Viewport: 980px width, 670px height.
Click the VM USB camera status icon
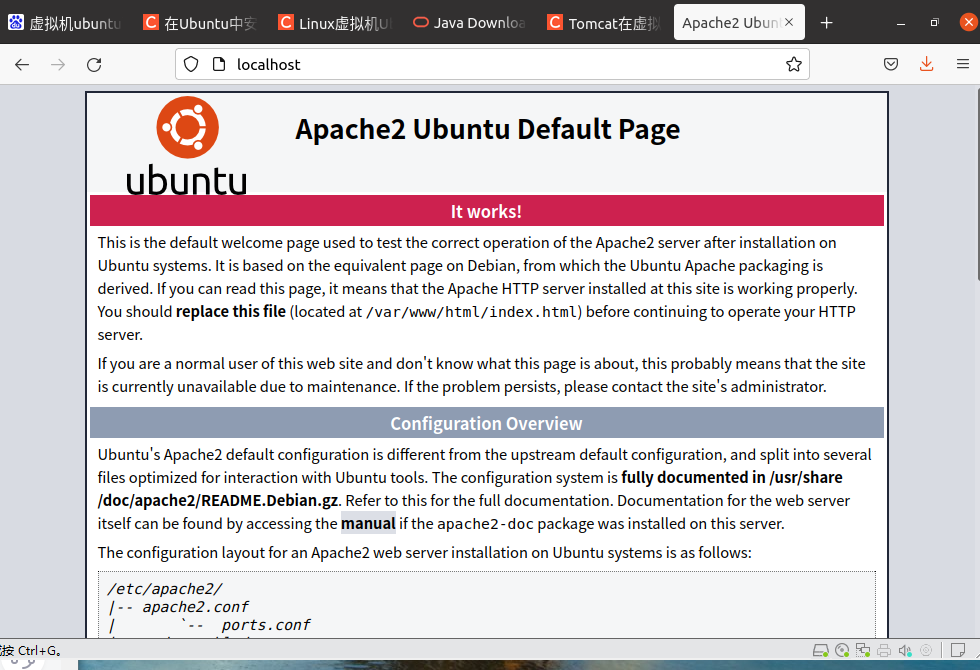(926, 651)
